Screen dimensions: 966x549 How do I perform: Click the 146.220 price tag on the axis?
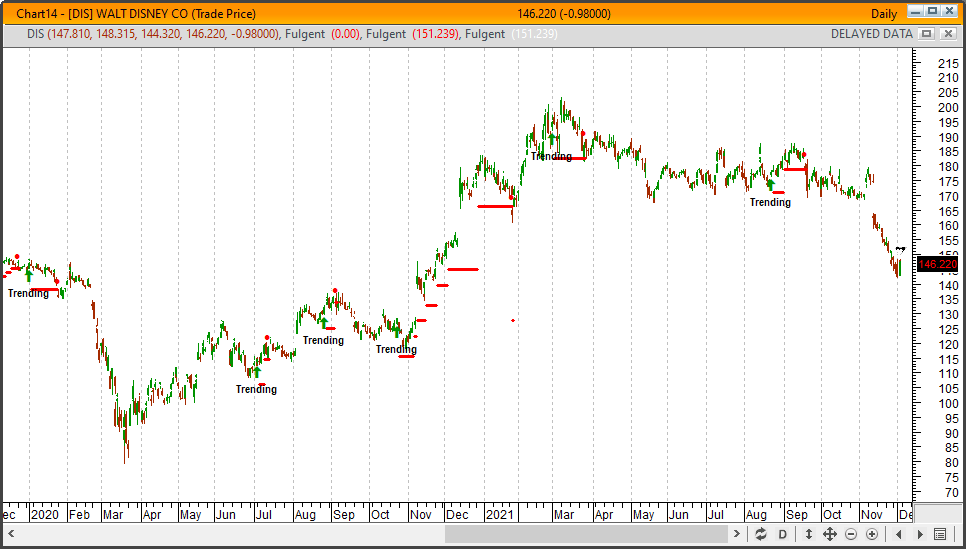(937, 264)
